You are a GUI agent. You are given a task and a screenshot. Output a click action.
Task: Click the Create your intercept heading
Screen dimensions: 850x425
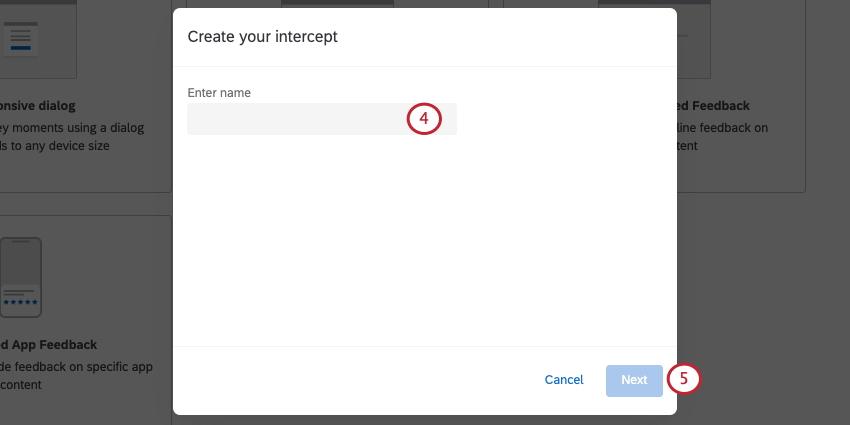(x=262, y=37)
